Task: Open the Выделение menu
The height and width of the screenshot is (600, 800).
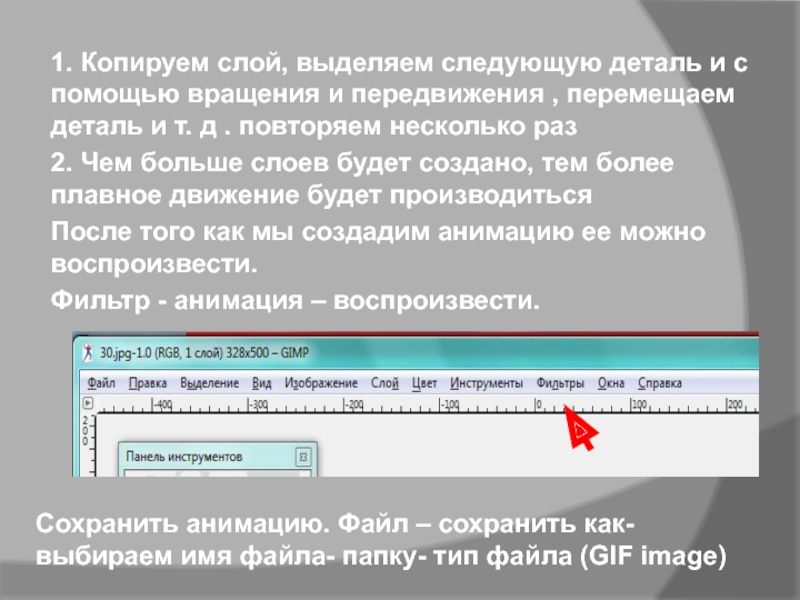Action: [x=209, y=383]
